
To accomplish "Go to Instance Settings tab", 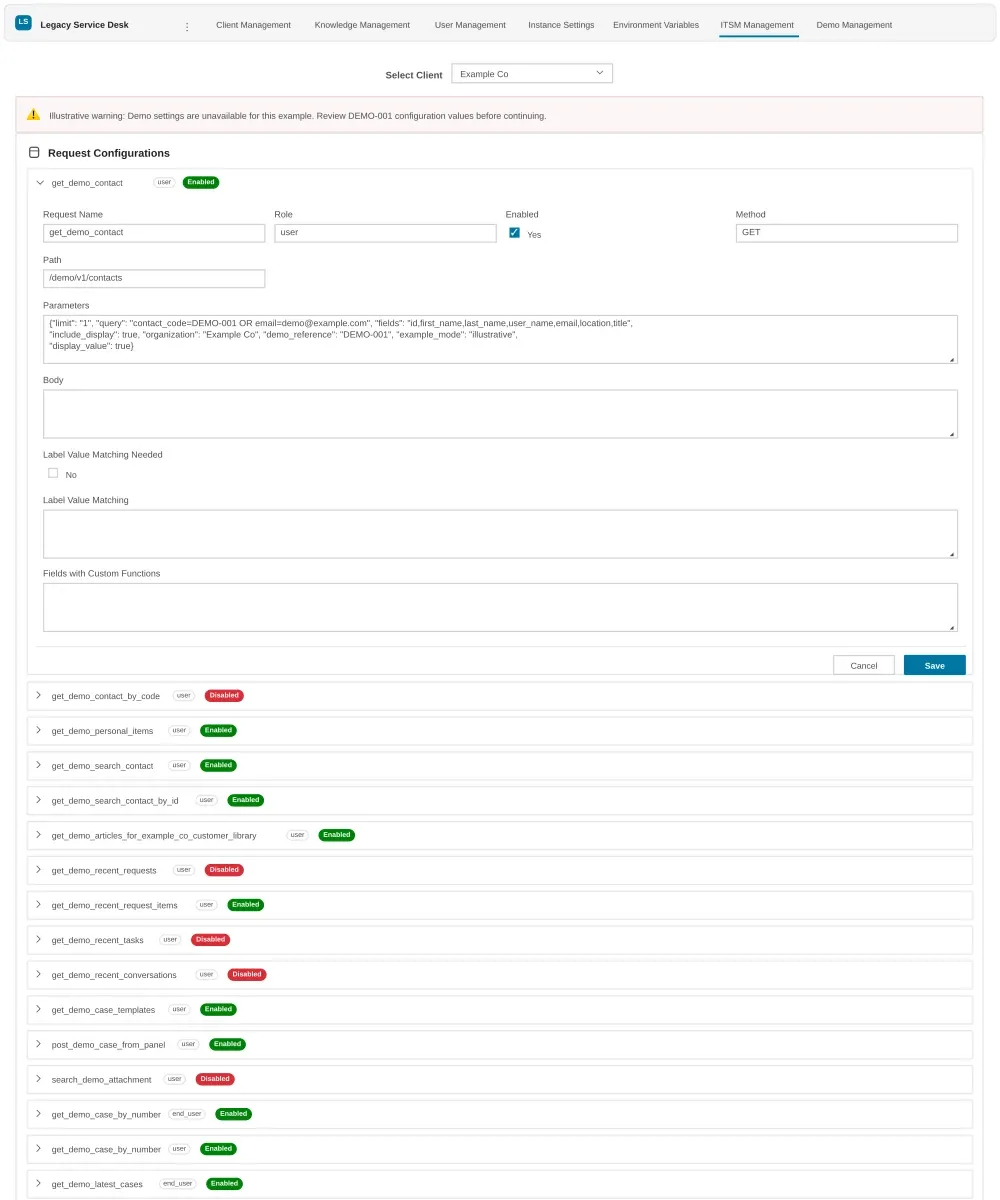I will [x=561, y=25].
